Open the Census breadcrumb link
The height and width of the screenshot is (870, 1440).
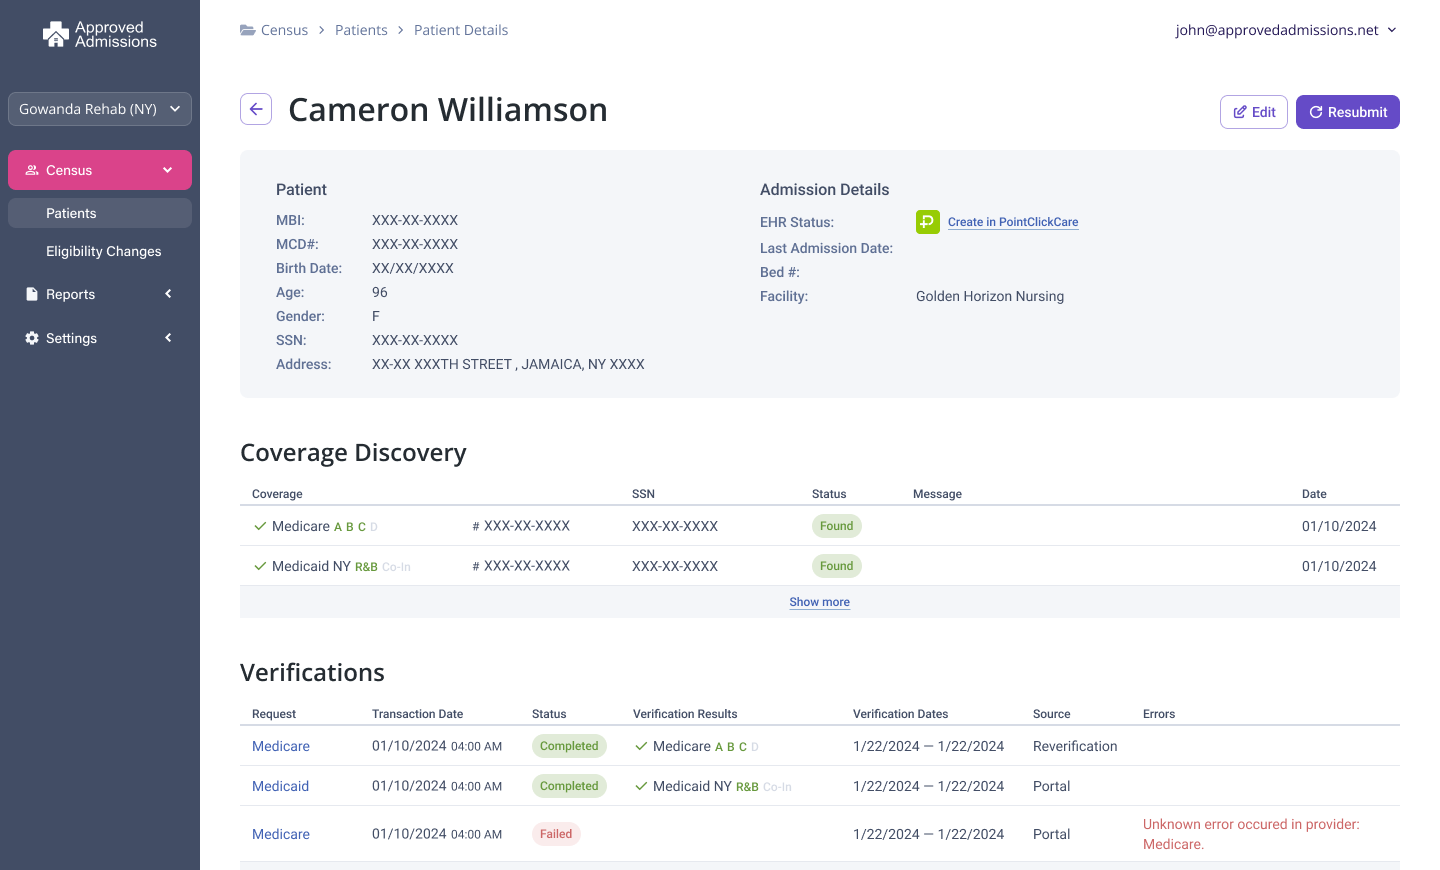[x=284, y=30]
